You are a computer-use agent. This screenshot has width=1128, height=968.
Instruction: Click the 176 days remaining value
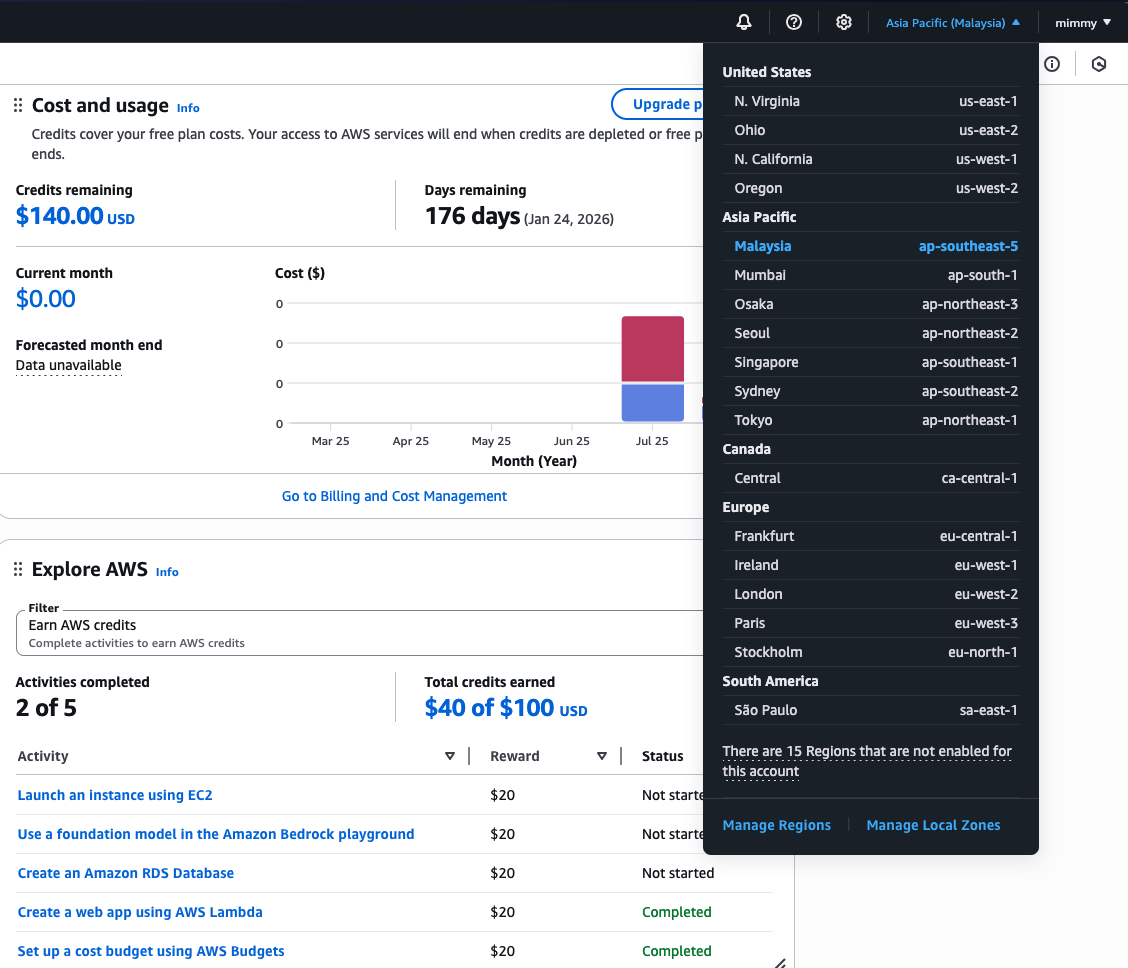[x=472, y=216]
